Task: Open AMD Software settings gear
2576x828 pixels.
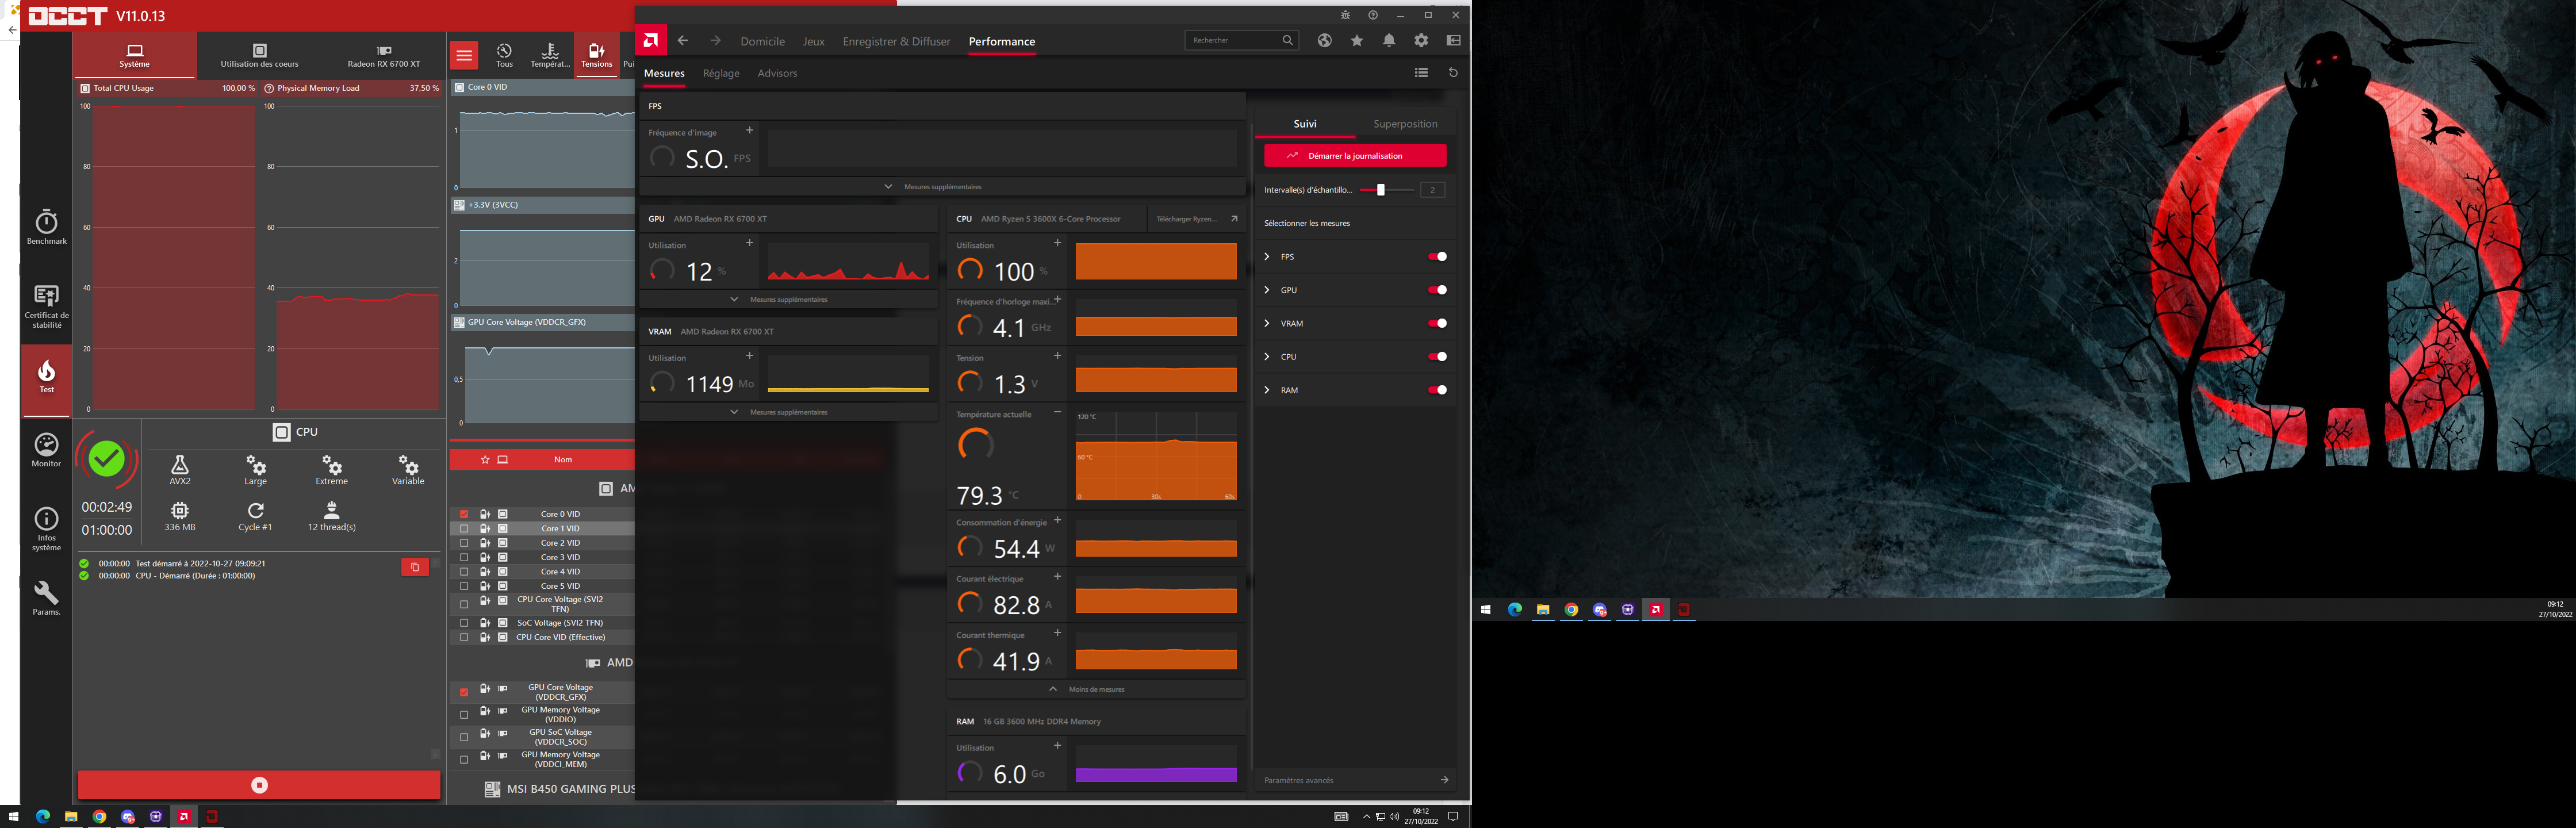Action: point(1421,40)
